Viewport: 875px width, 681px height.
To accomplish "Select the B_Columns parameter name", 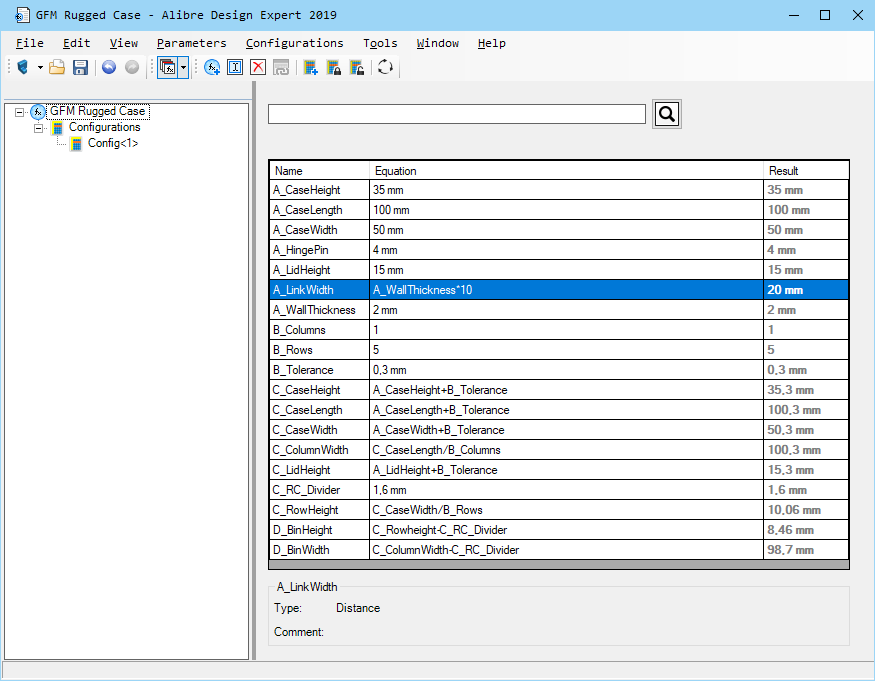I will (299, 330).
